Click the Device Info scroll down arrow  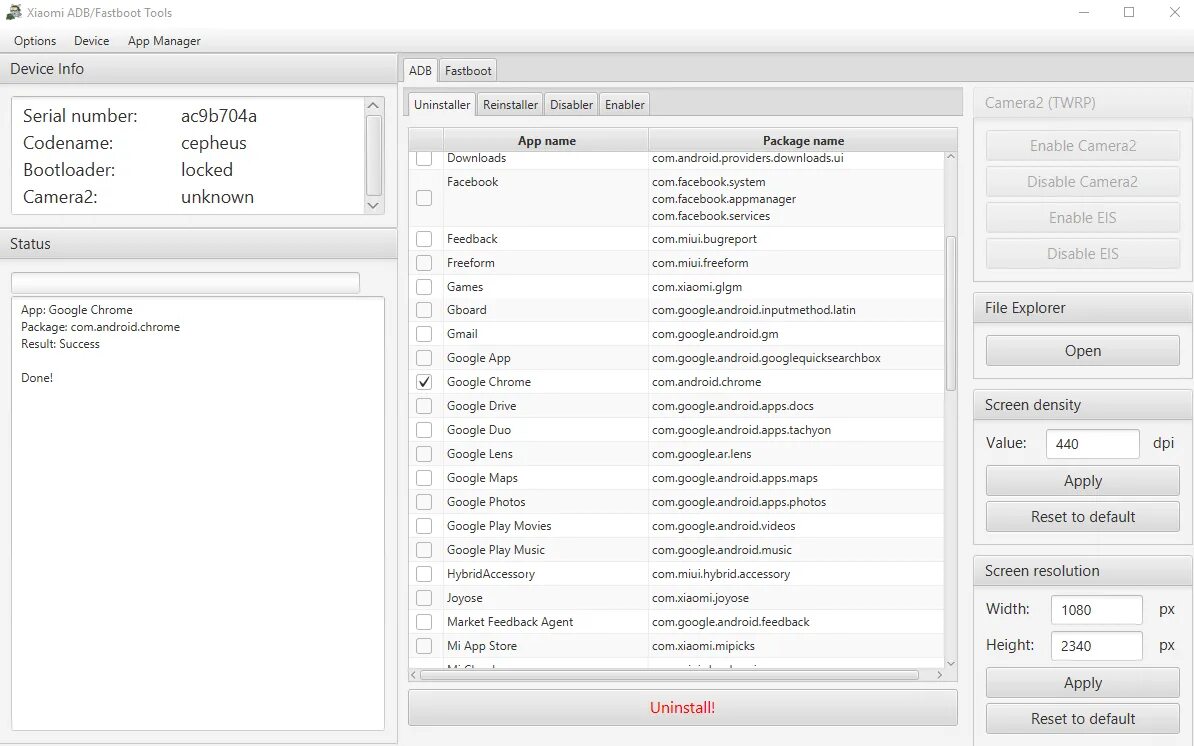coord(373,205)
